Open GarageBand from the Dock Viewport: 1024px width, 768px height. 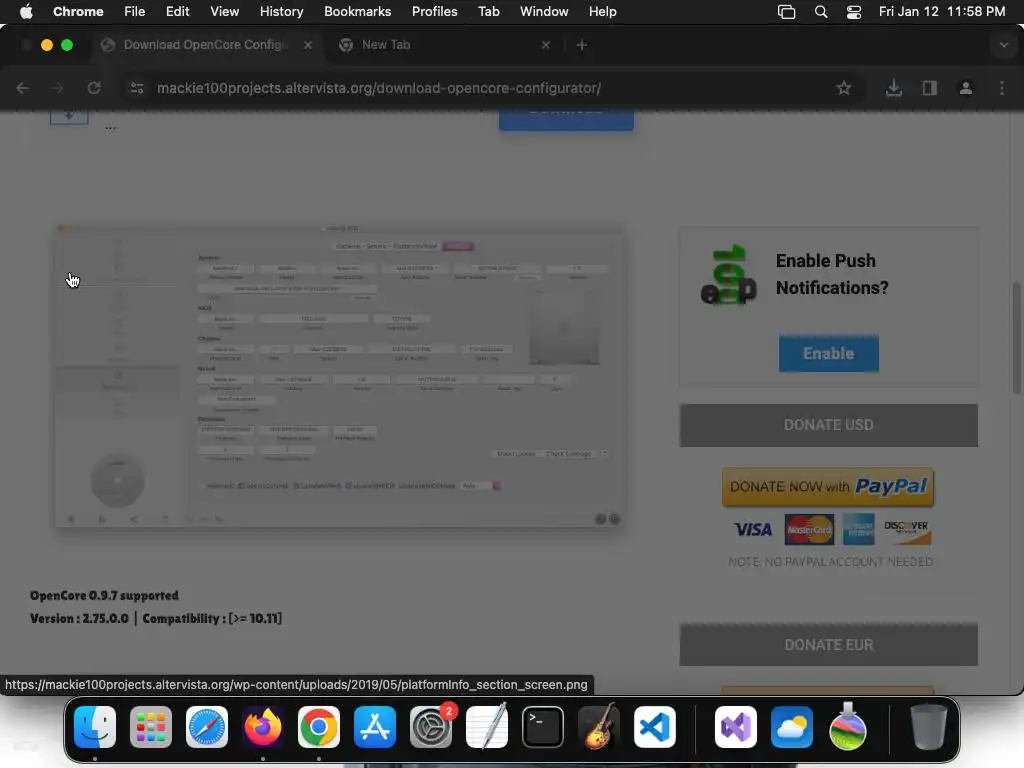click(x=599, y=727)
